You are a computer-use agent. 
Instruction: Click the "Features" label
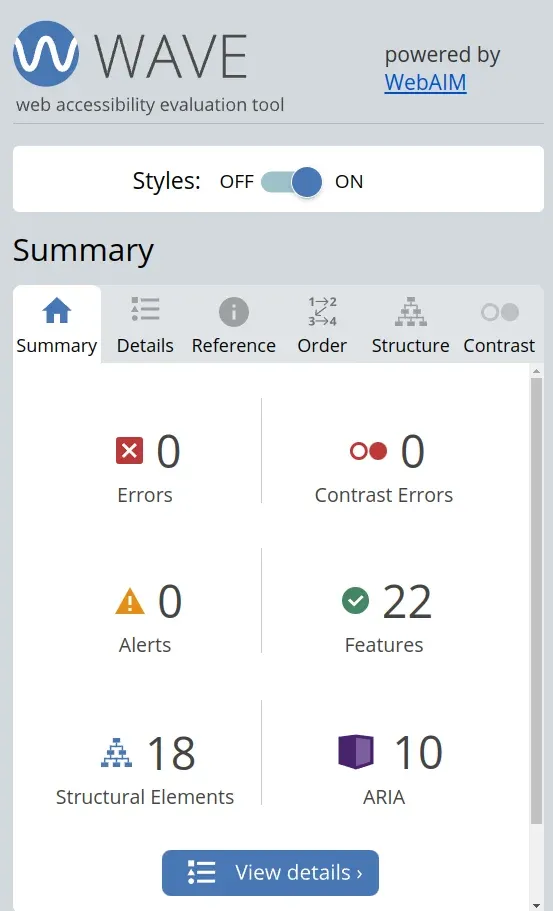(x=384, y=645)
